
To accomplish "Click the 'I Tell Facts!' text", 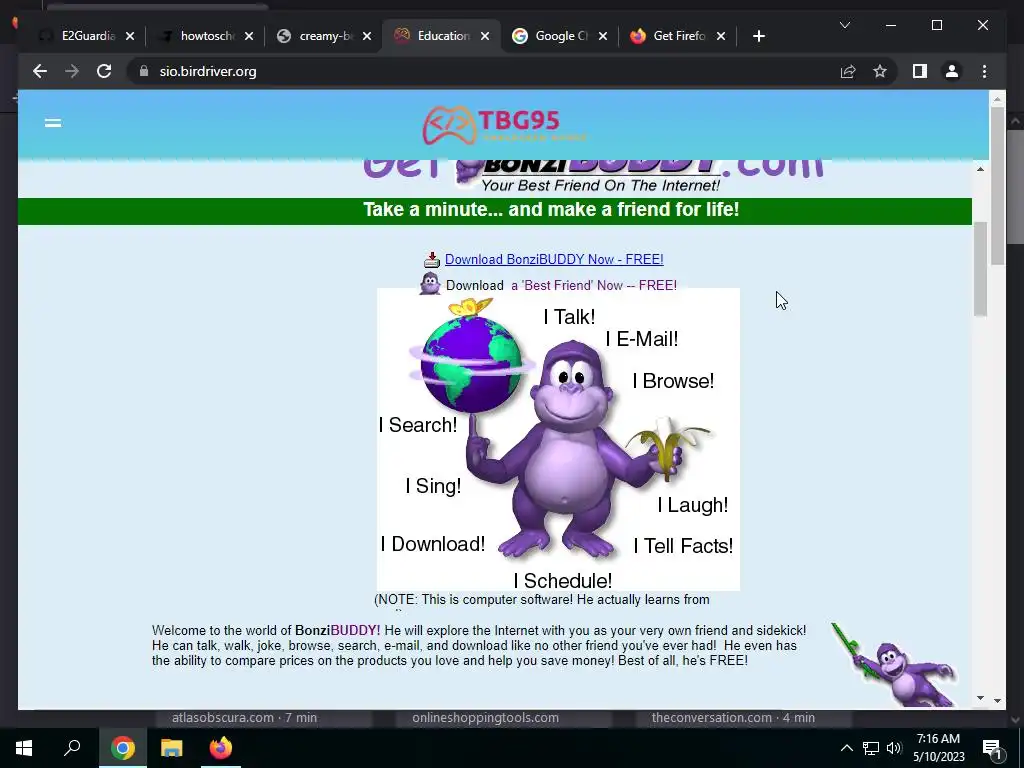I will (x=683, y=546).
